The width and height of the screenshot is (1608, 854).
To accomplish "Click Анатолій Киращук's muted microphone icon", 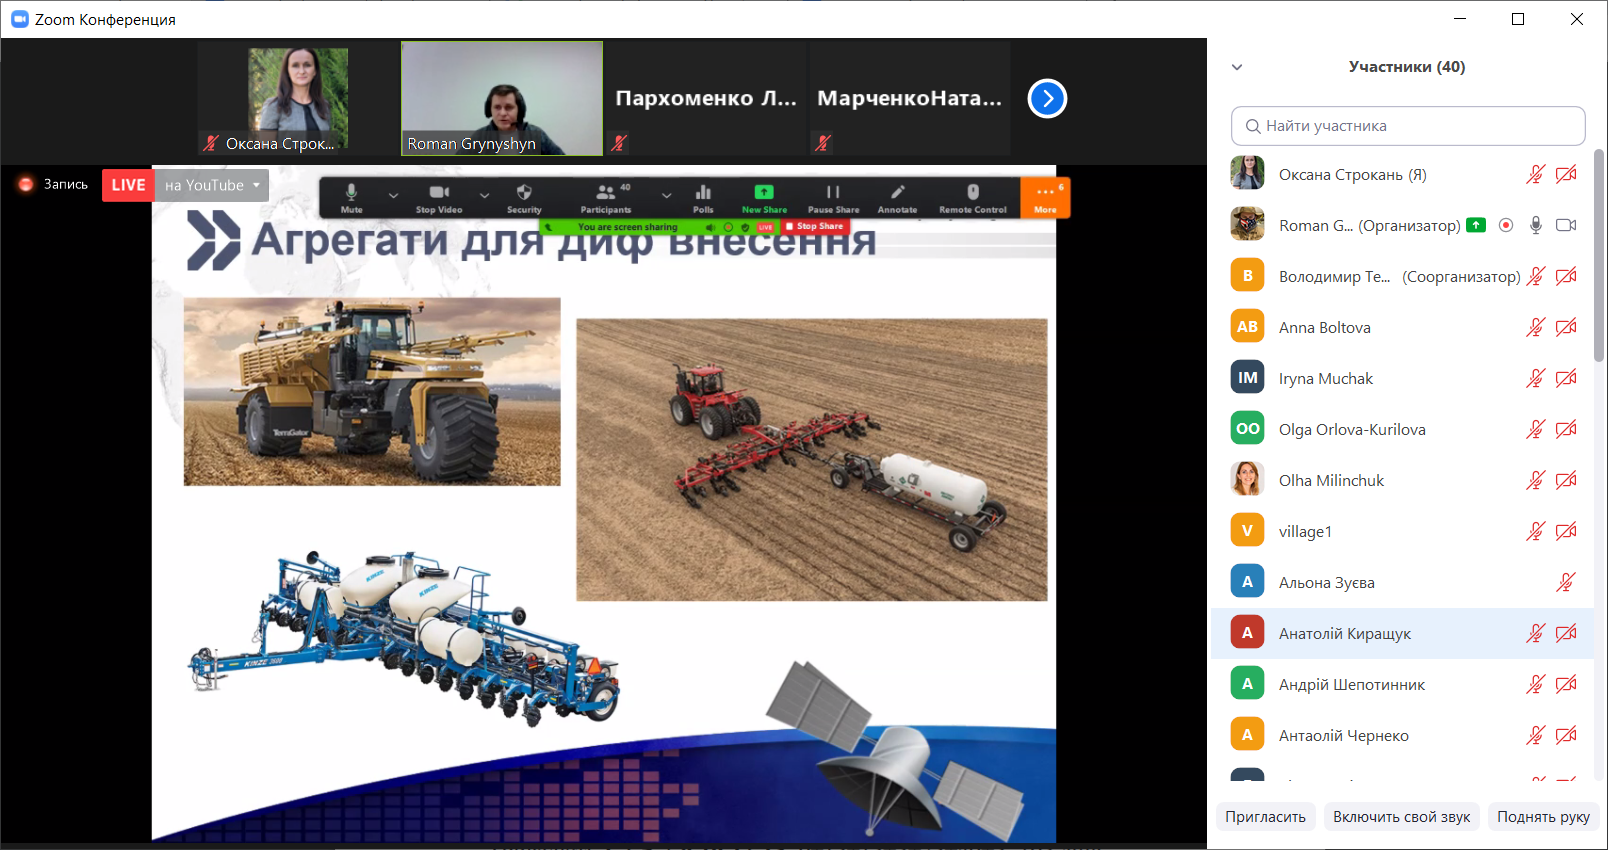I will coord(1535,633).
